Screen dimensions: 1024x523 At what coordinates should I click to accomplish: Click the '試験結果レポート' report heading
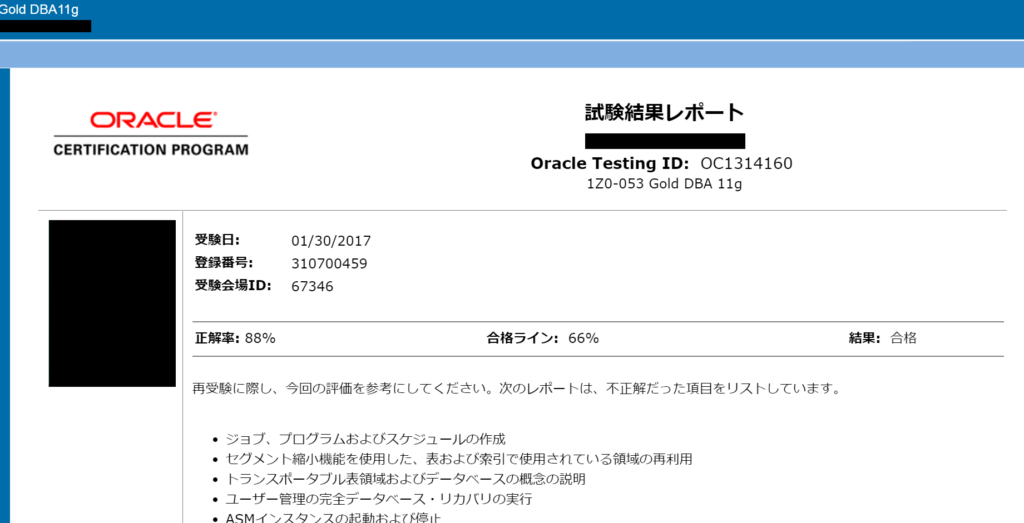tap(665, 113)
